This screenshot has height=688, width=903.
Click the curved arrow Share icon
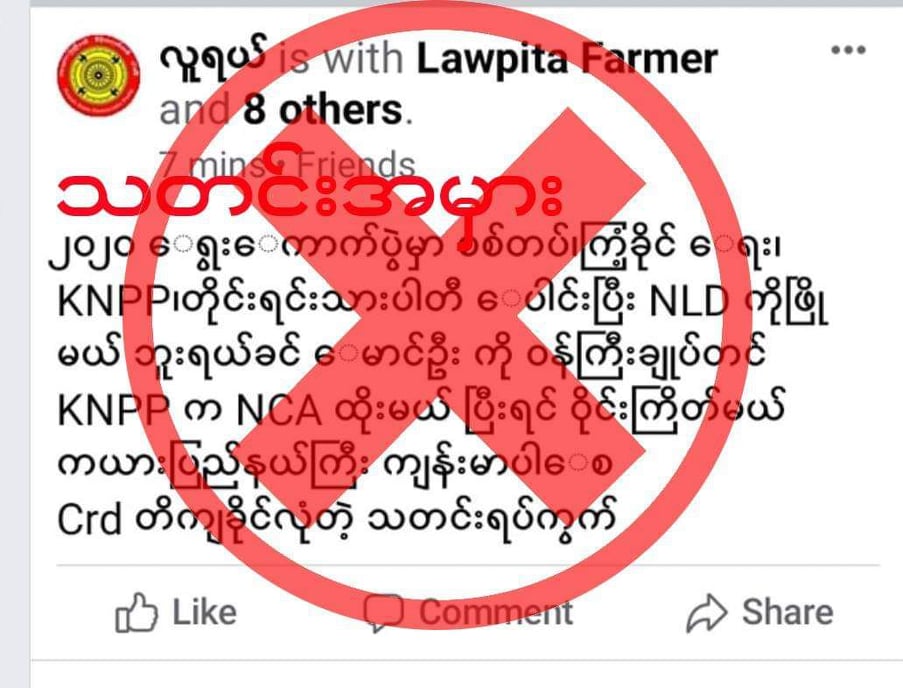[x=707, y=613]
